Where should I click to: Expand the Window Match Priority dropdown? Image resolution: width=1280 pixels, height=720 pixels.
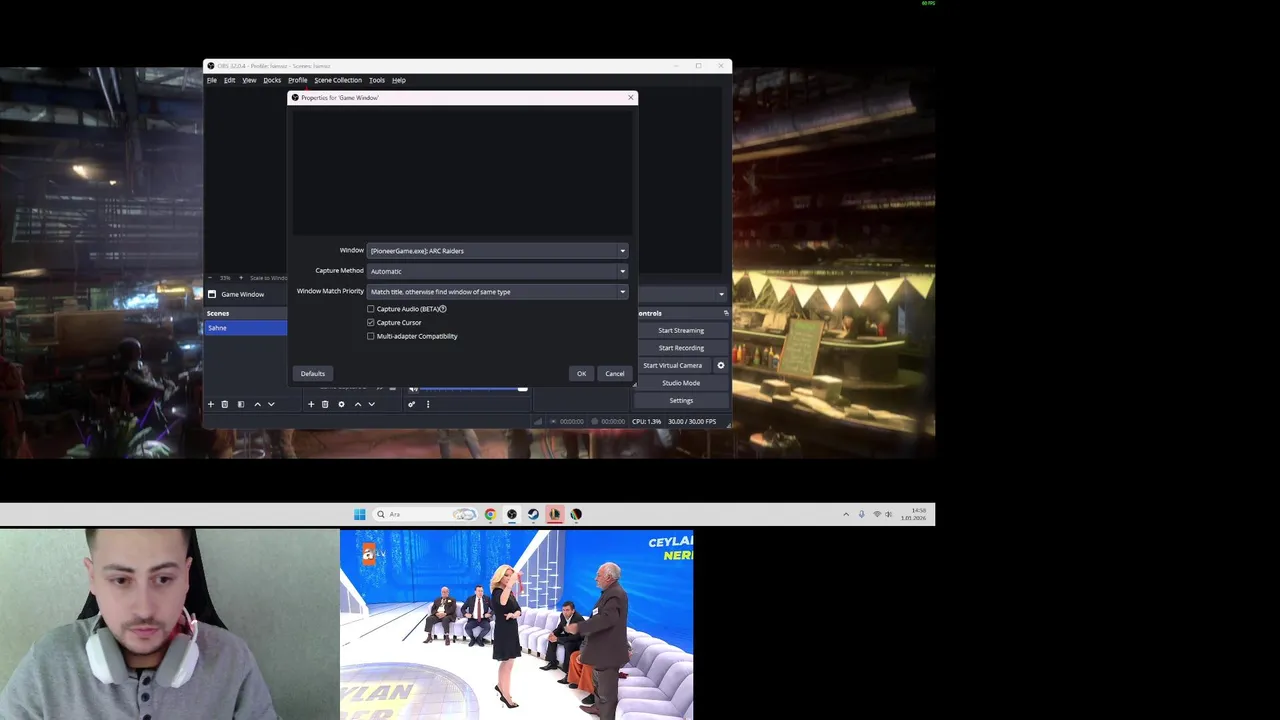(498, 292)
